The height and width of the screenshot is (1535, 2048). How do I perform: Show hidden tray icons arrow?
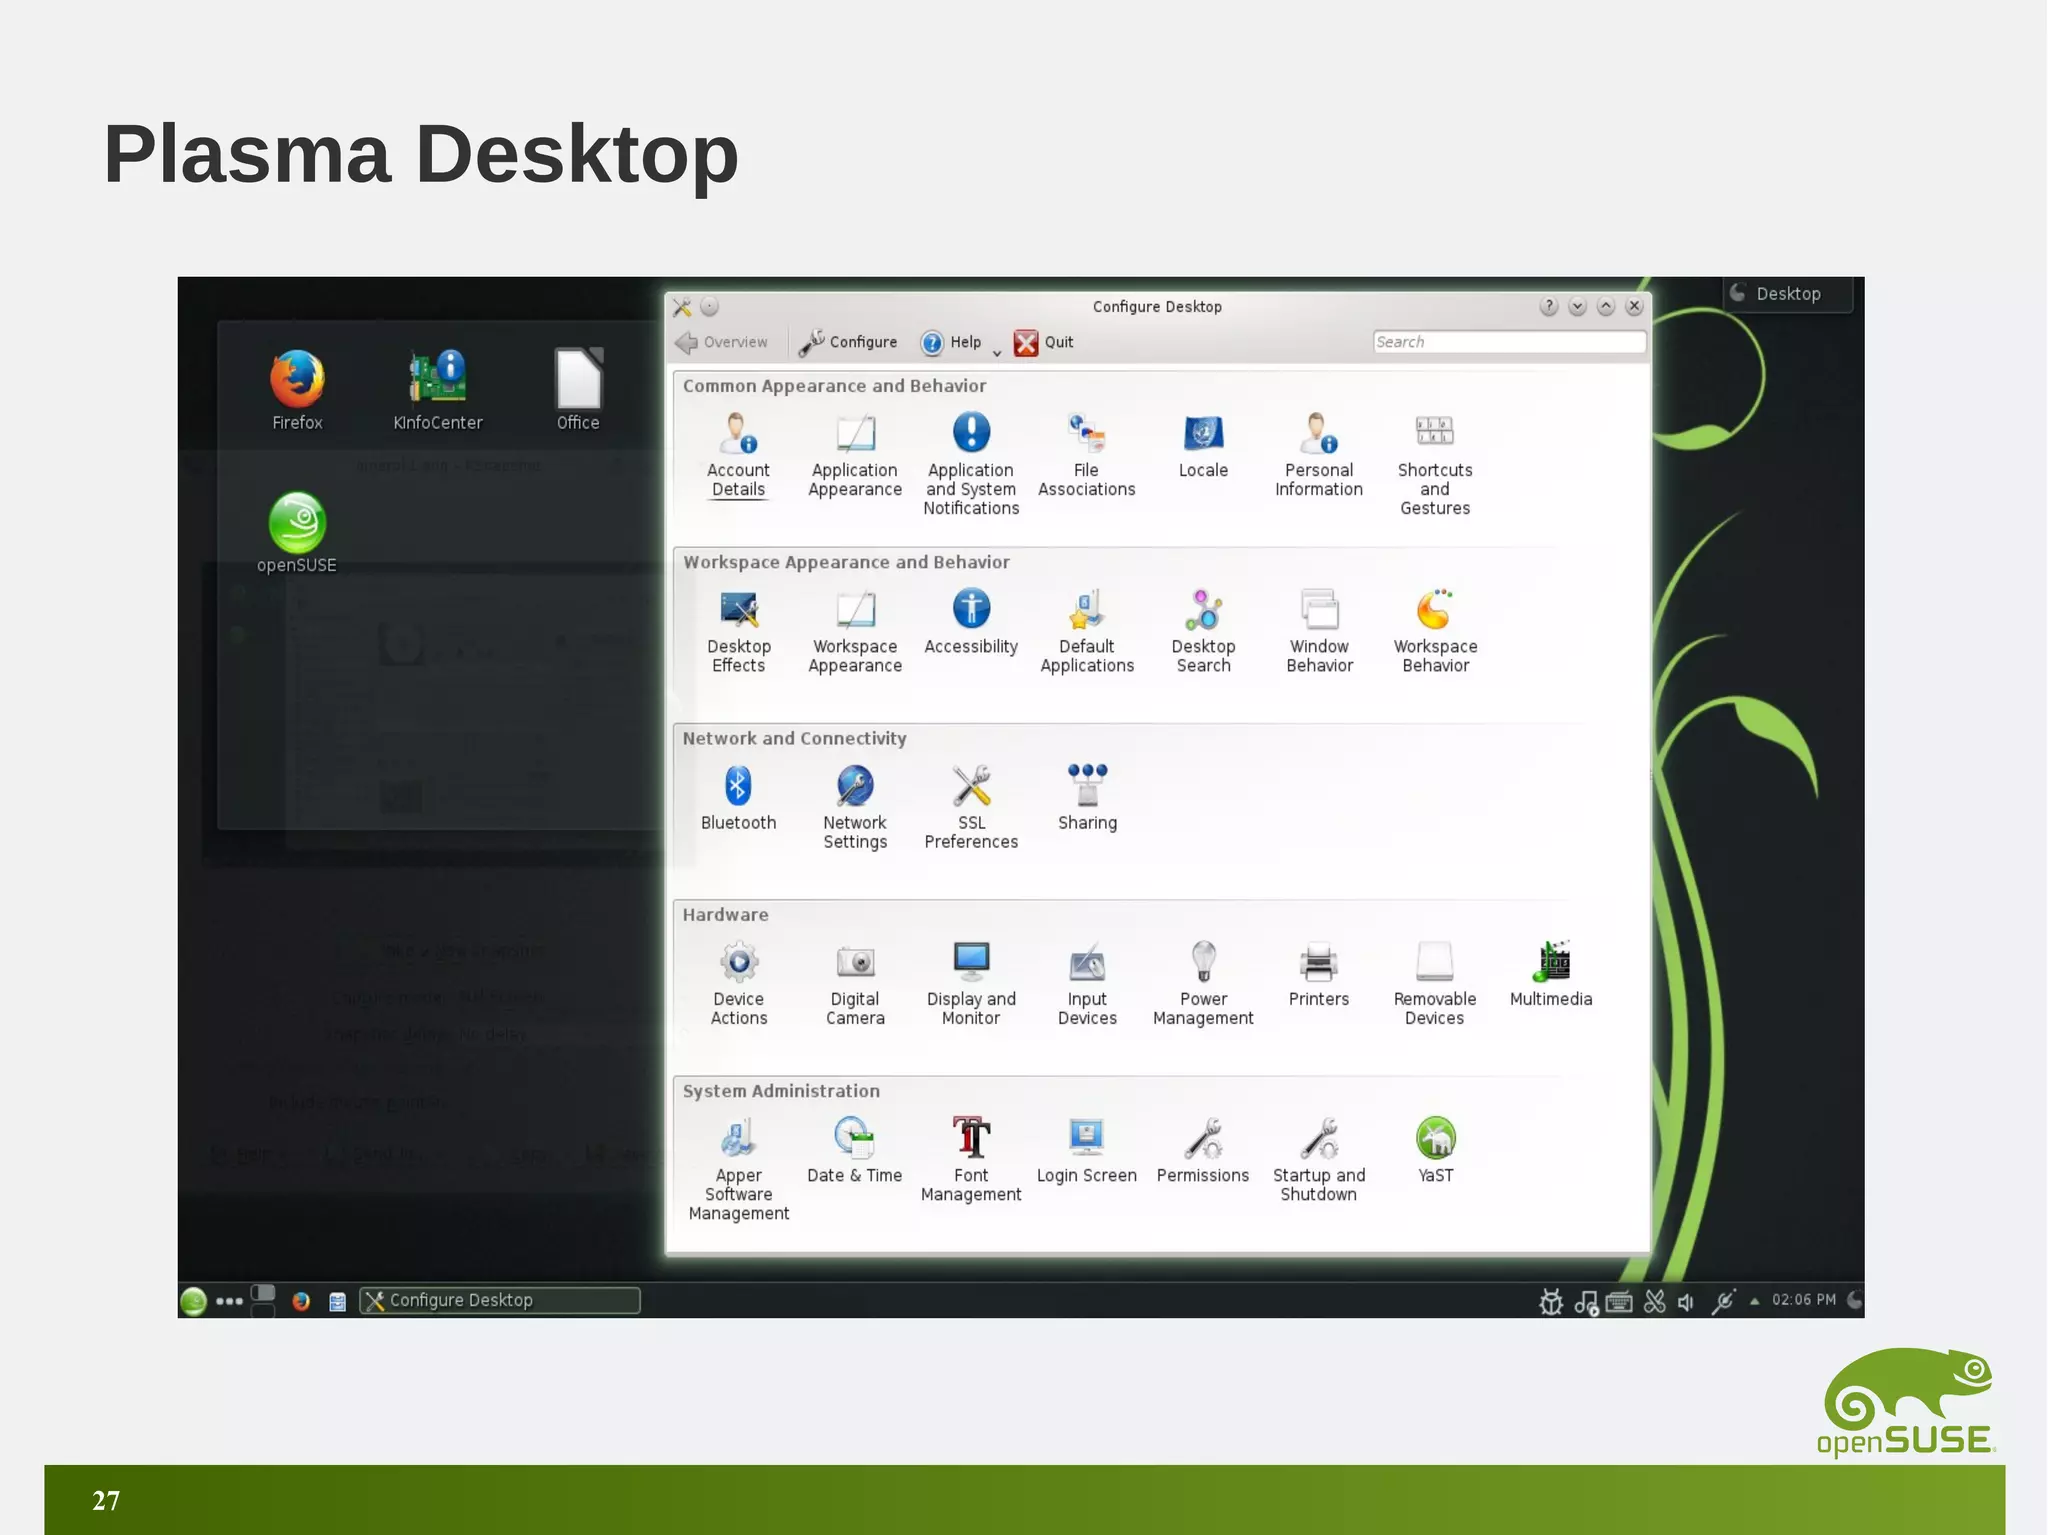[x=1754, y=1301]
